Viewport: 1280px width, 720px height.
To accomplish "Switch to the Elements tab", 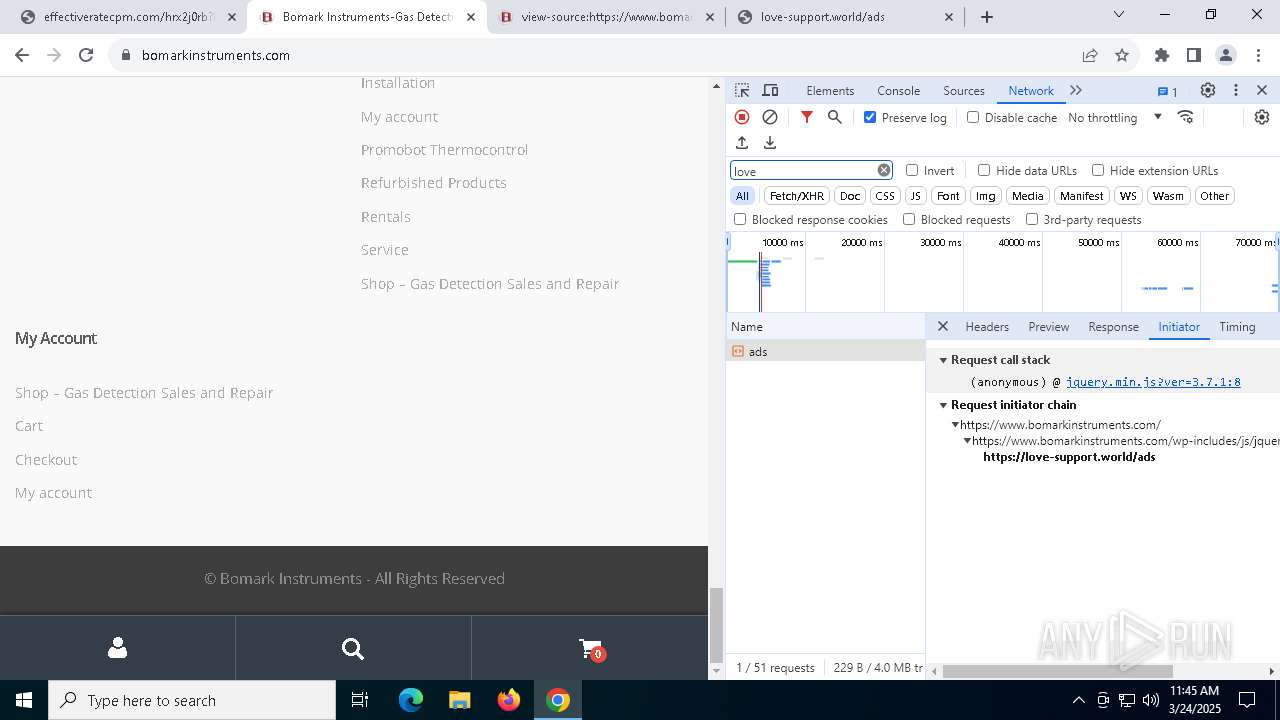I will (x=830, y=90).
